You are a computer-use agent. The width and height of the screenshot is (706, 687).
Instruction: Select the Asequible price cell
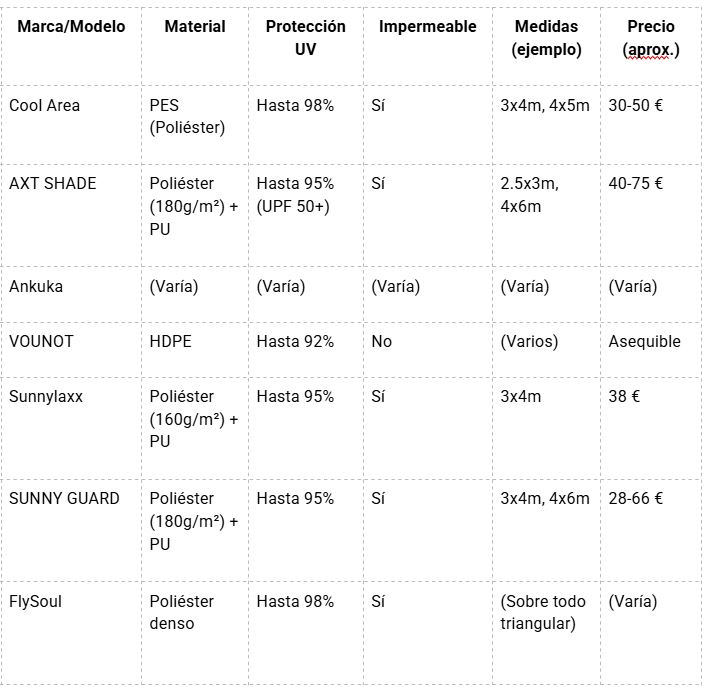pos(644,341)
